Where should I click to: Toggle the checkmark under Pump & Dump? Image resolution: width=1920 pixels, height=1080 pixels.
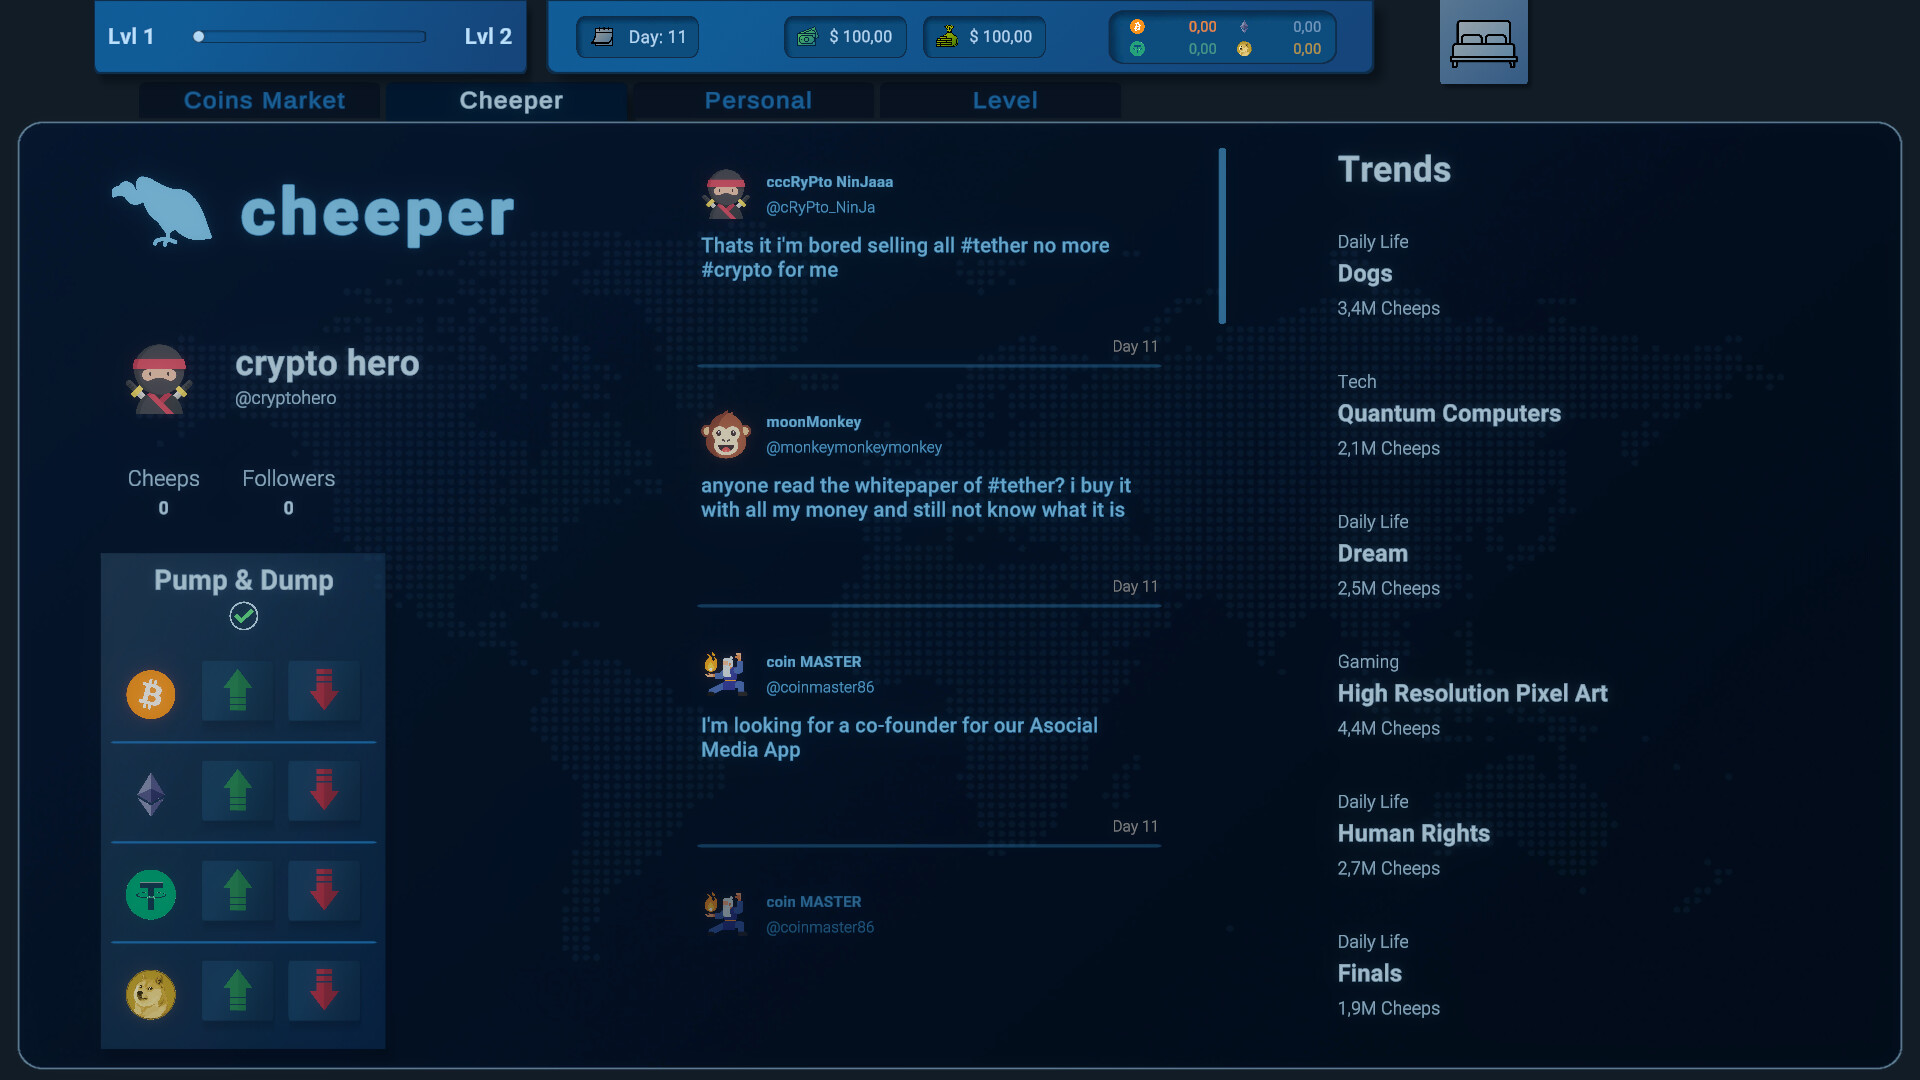click(x=242, y=617)
